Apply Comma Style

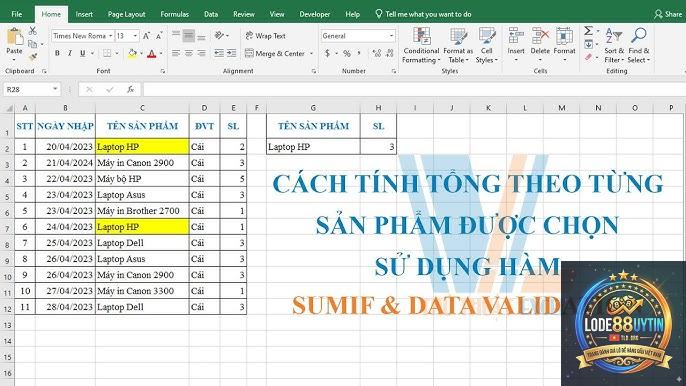[x=359, y=53]
